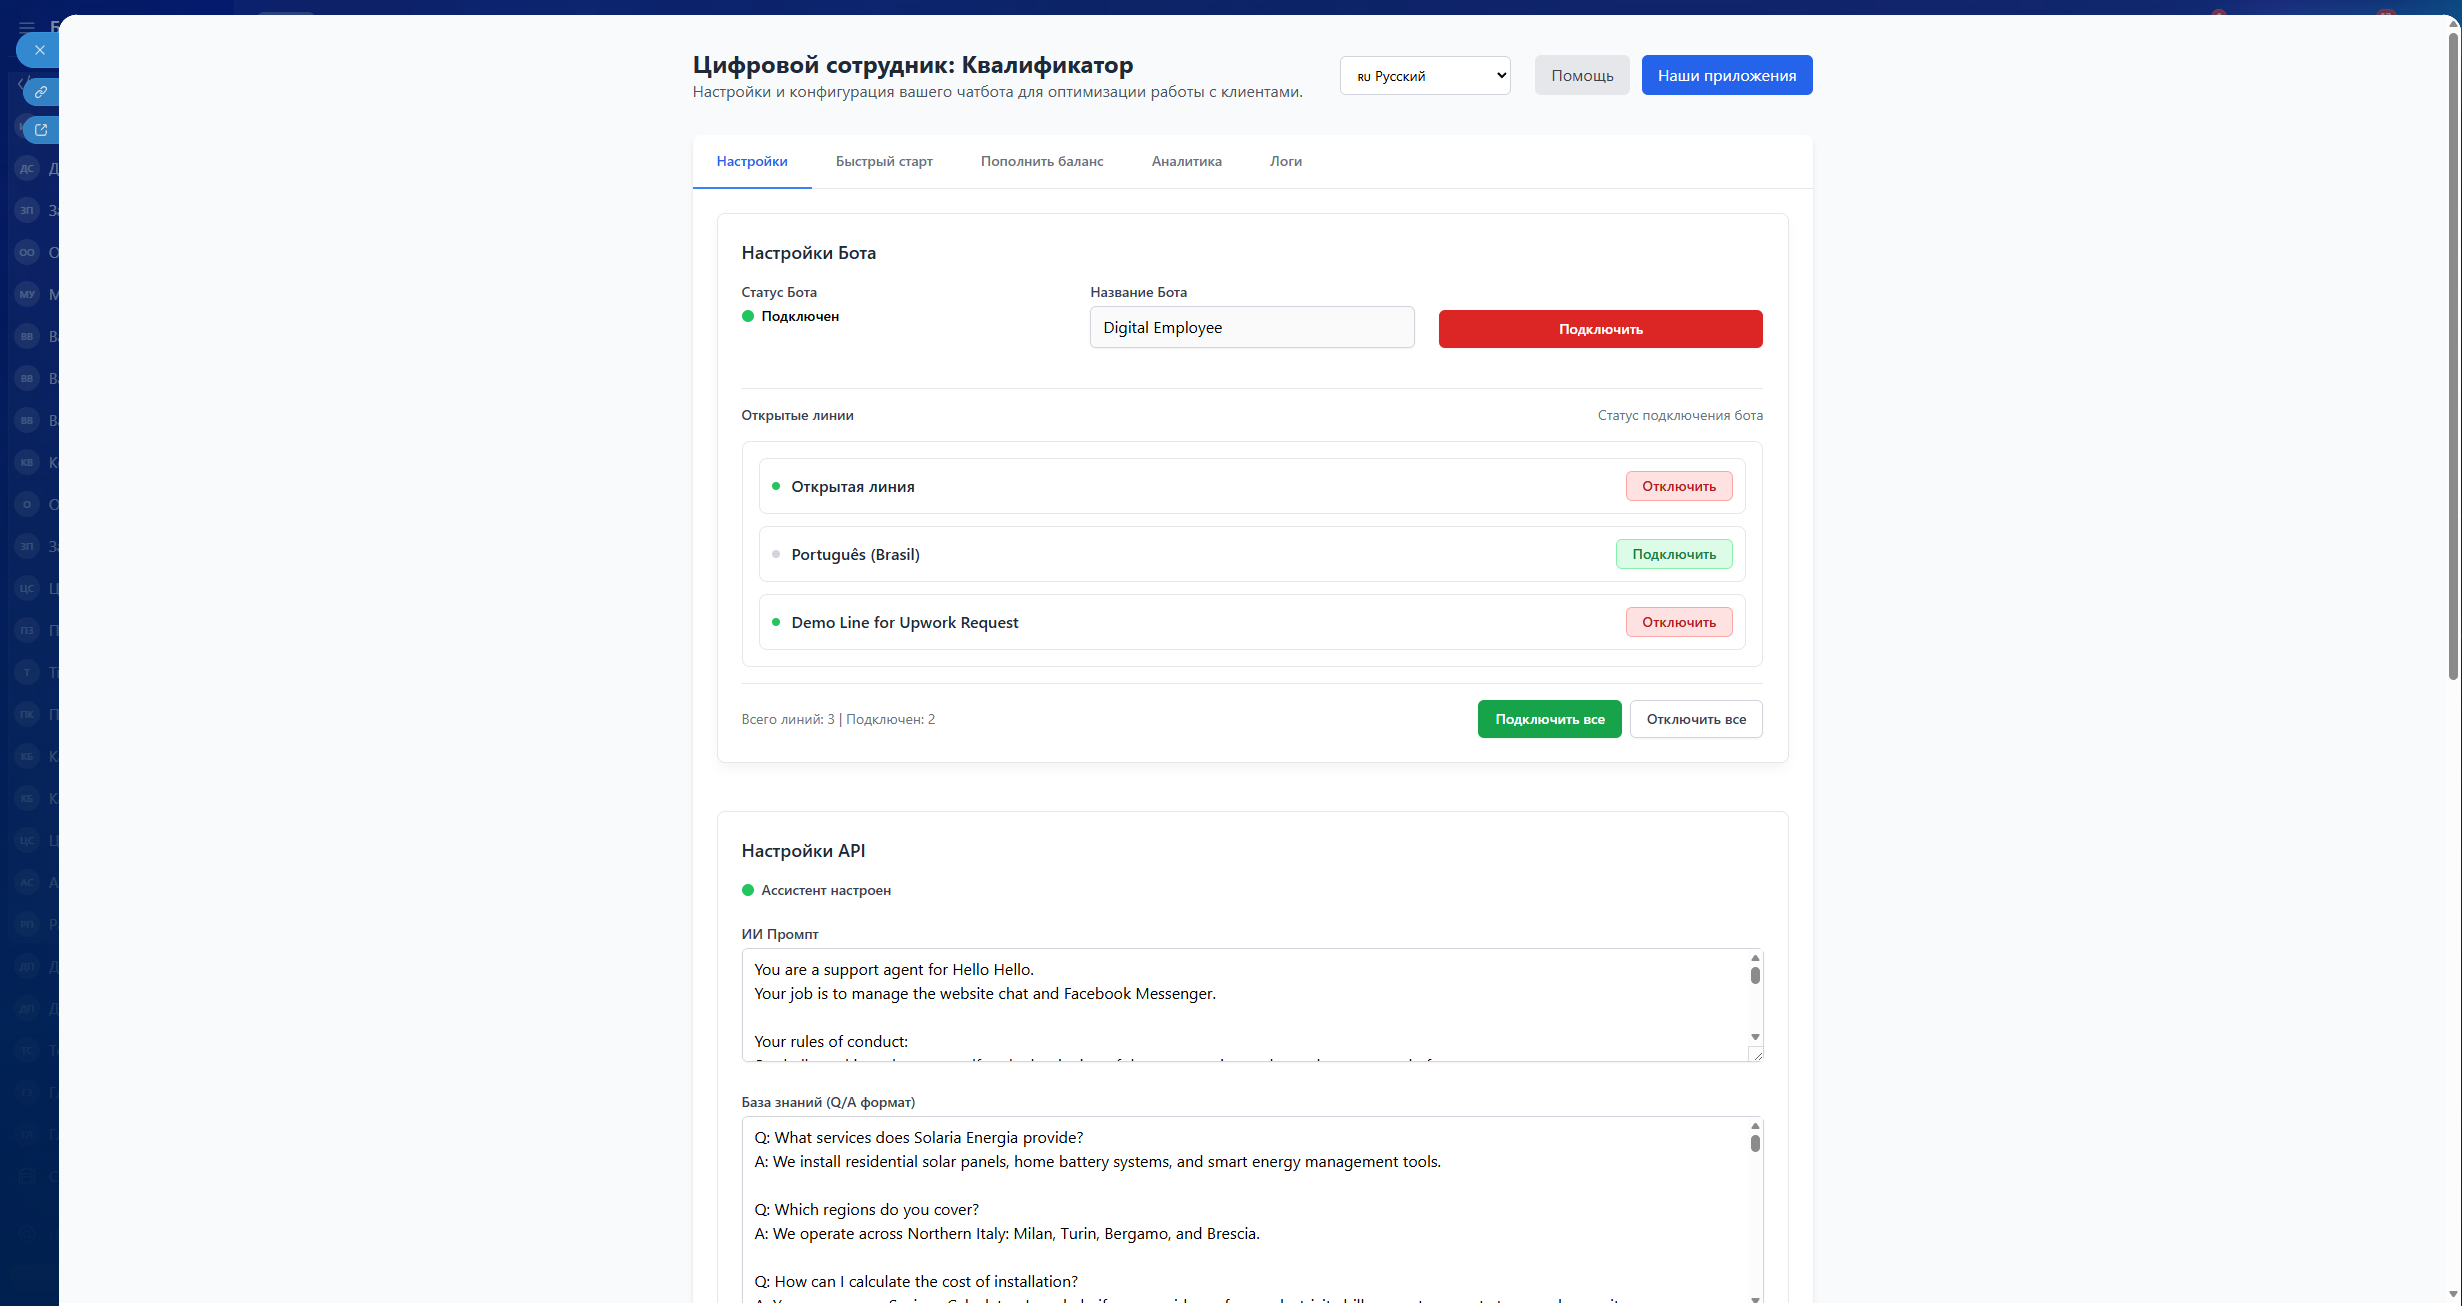Open the Аналитика tab
Viewport: 2462px width, 1306px height.
pyautogui.click(x=1186, y=162)
